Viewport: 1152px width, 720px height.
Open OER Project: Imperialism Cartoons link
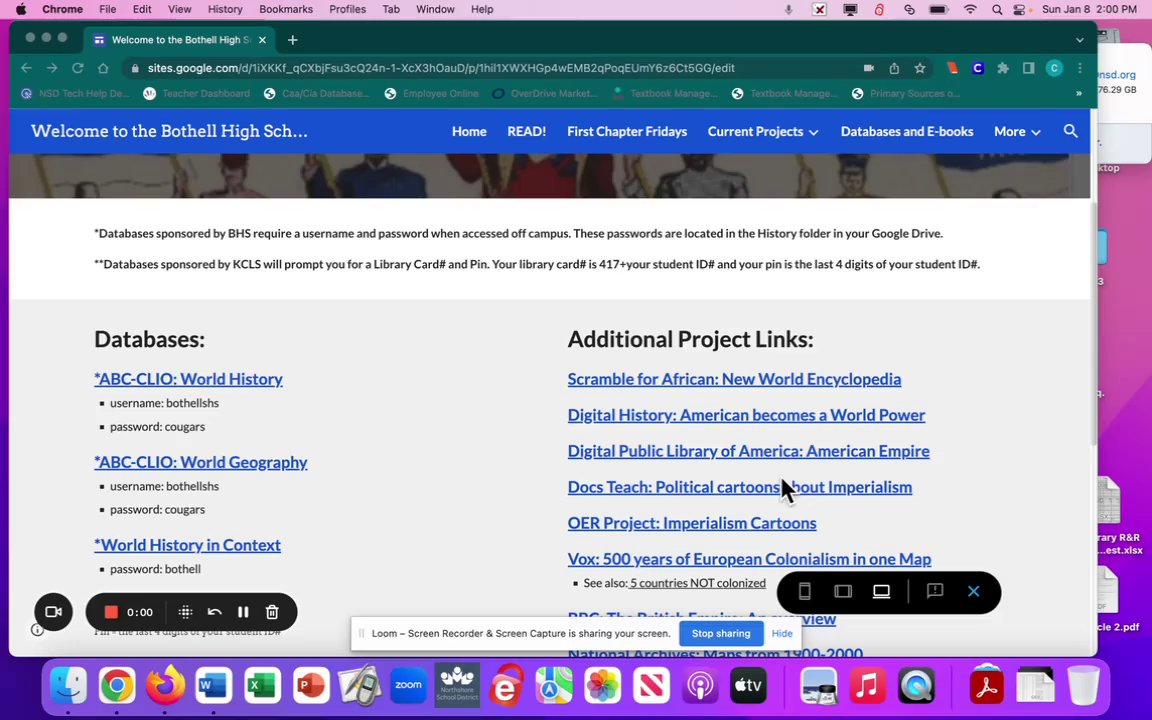691,523
